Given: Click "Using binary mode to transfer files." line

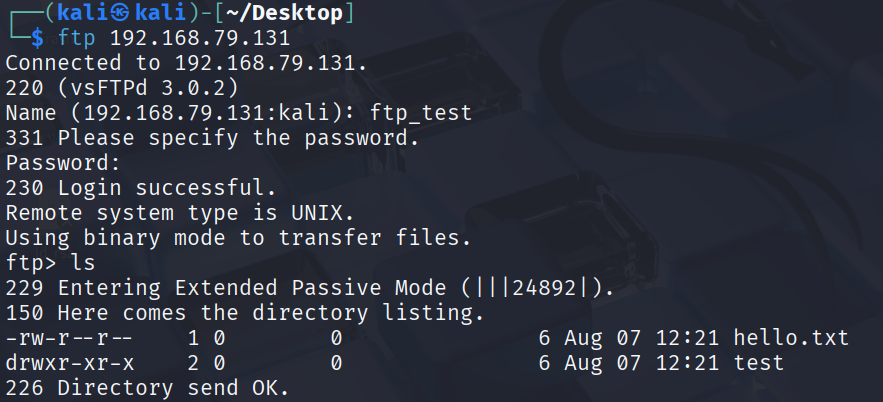Looking at the screenshot, I should click(238, 237).
